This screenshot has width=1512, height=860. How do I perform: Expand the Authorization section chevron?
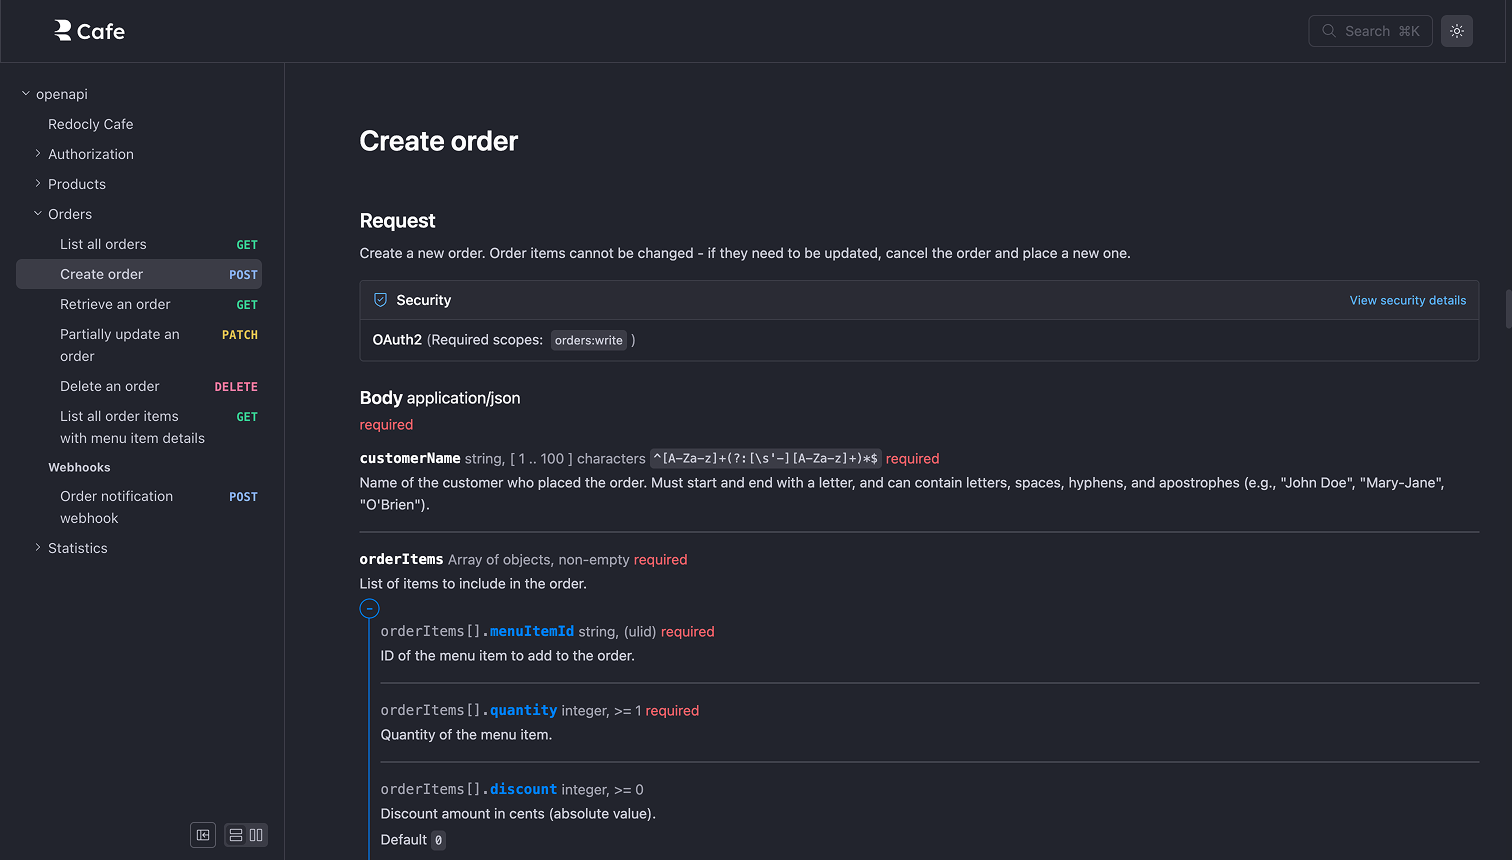(38, 154)
